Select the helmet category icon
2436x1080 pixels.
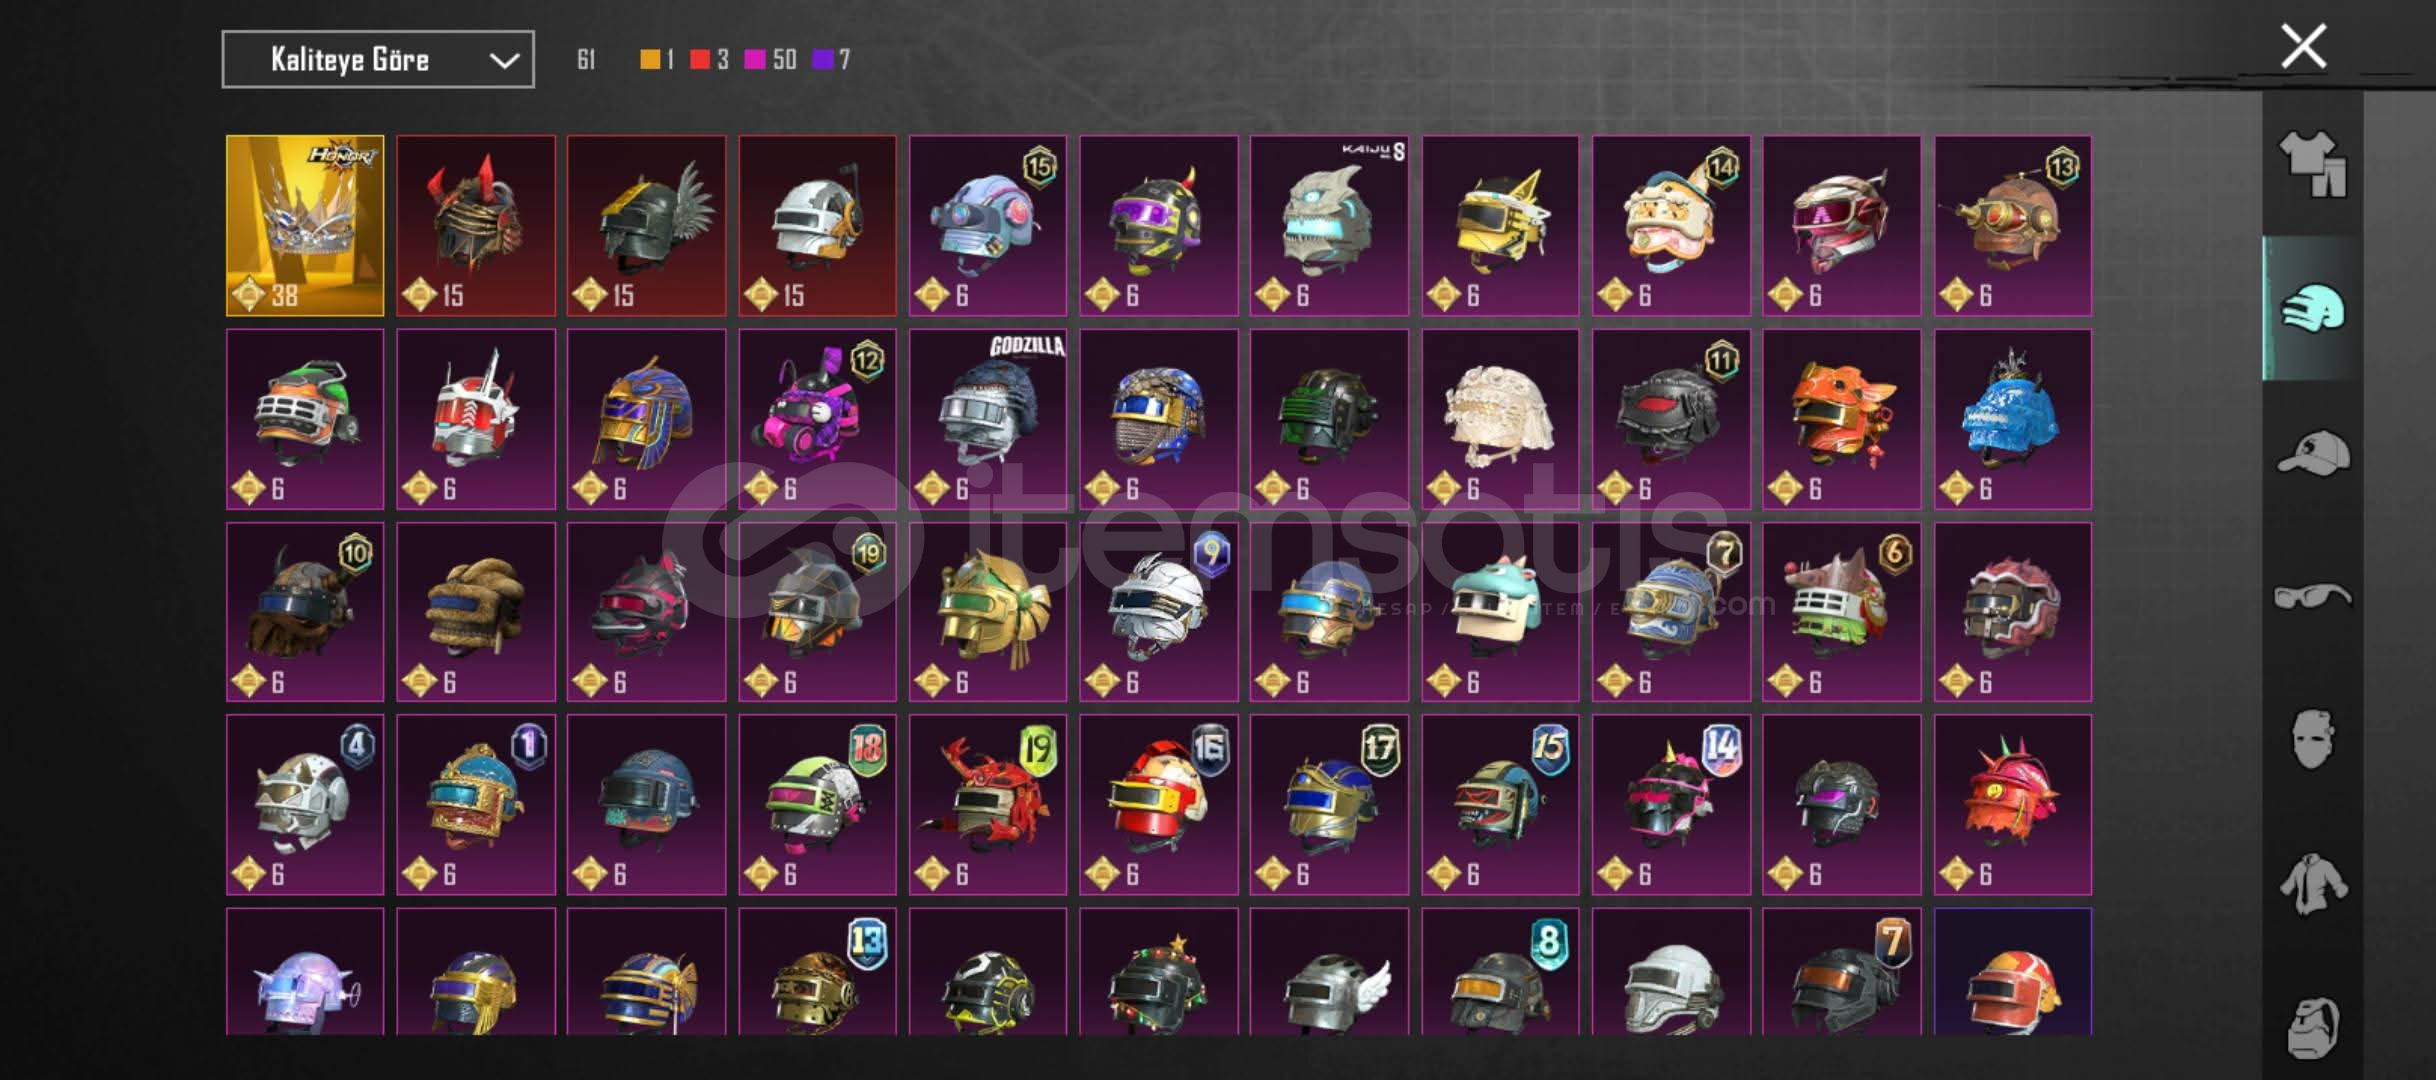pos(2313,308)
